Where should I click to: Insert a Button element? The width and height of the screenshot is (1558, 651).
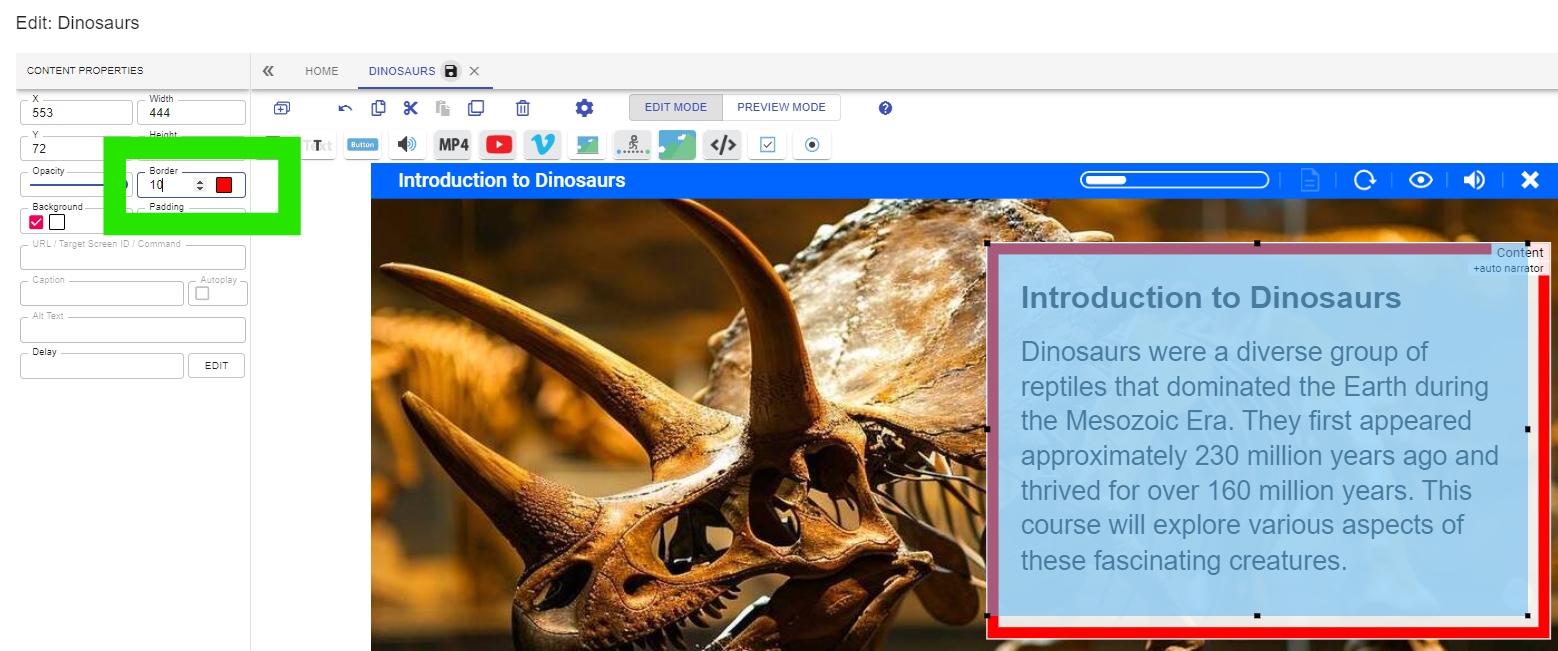362,145
